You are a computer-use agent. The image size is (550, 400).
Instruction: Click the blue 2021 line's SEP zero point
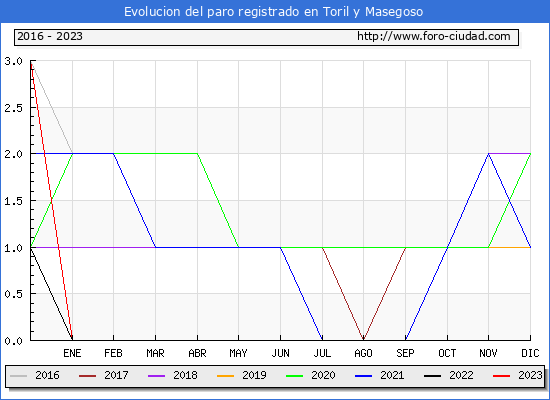click(x=405, y=339)
